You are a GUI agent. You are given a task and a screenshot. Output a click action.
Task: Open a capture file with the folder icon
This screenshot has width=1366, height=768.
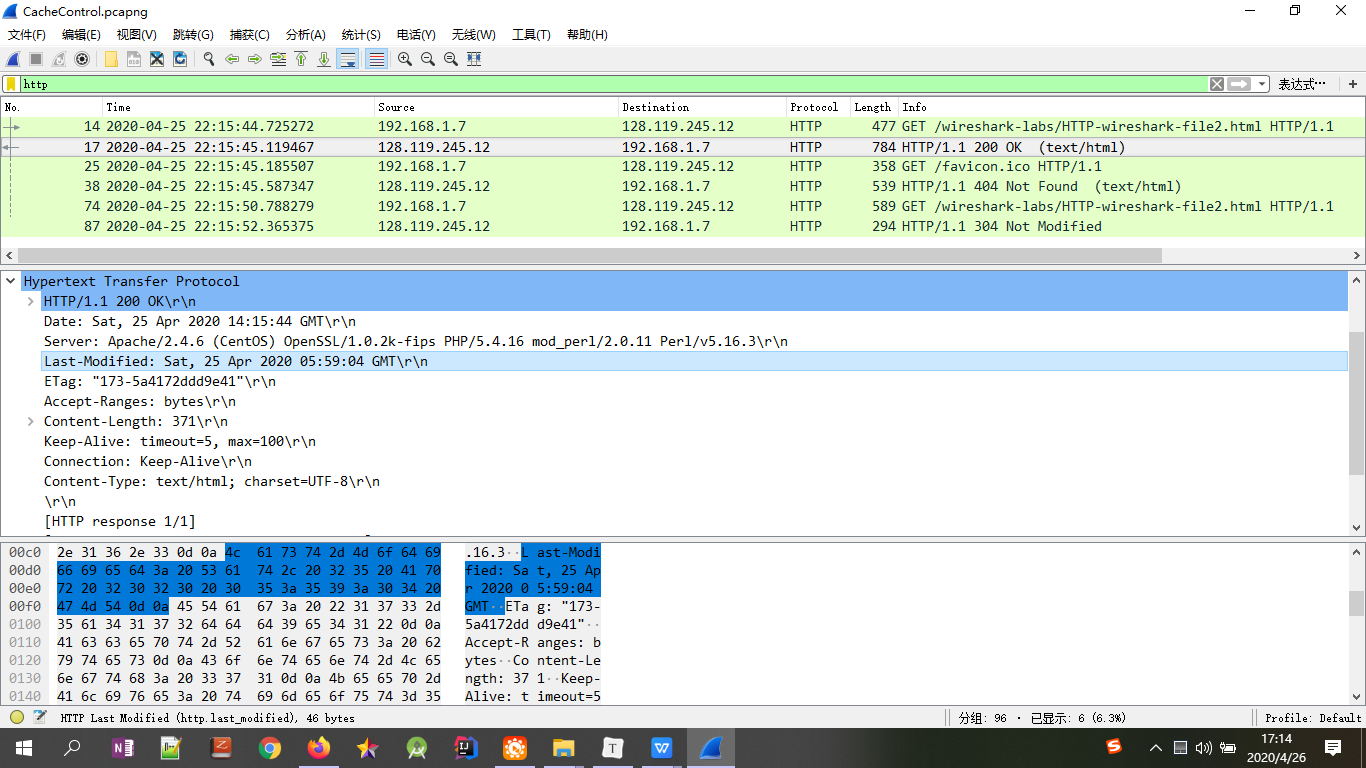(111, 59)
